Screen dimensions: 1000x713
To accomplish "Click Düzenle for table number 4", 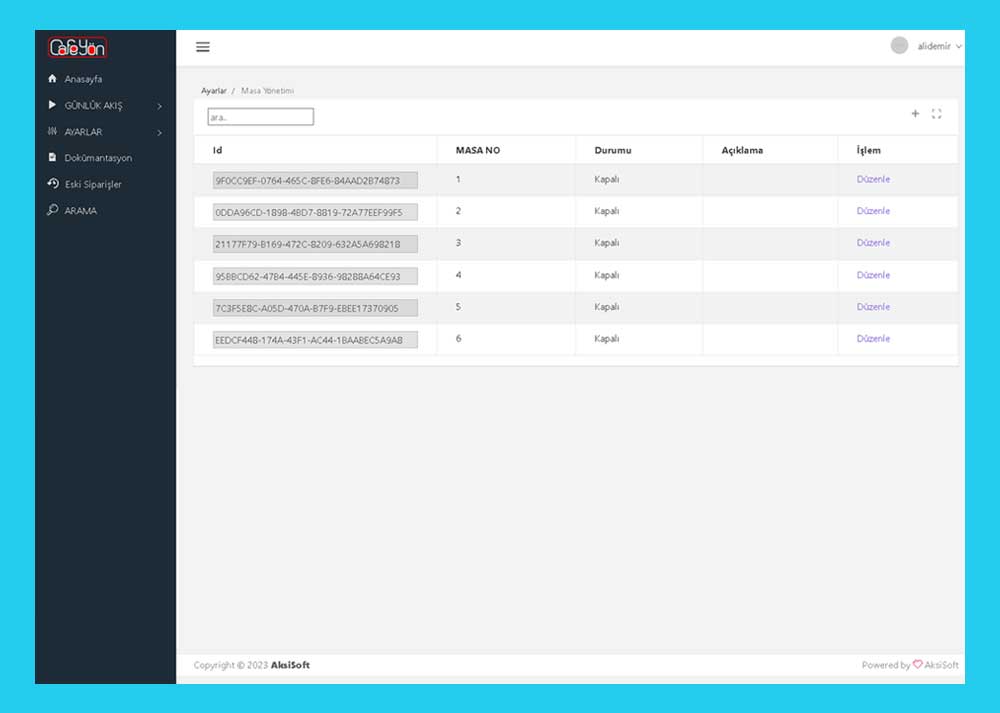I will (x=873, y=275).
